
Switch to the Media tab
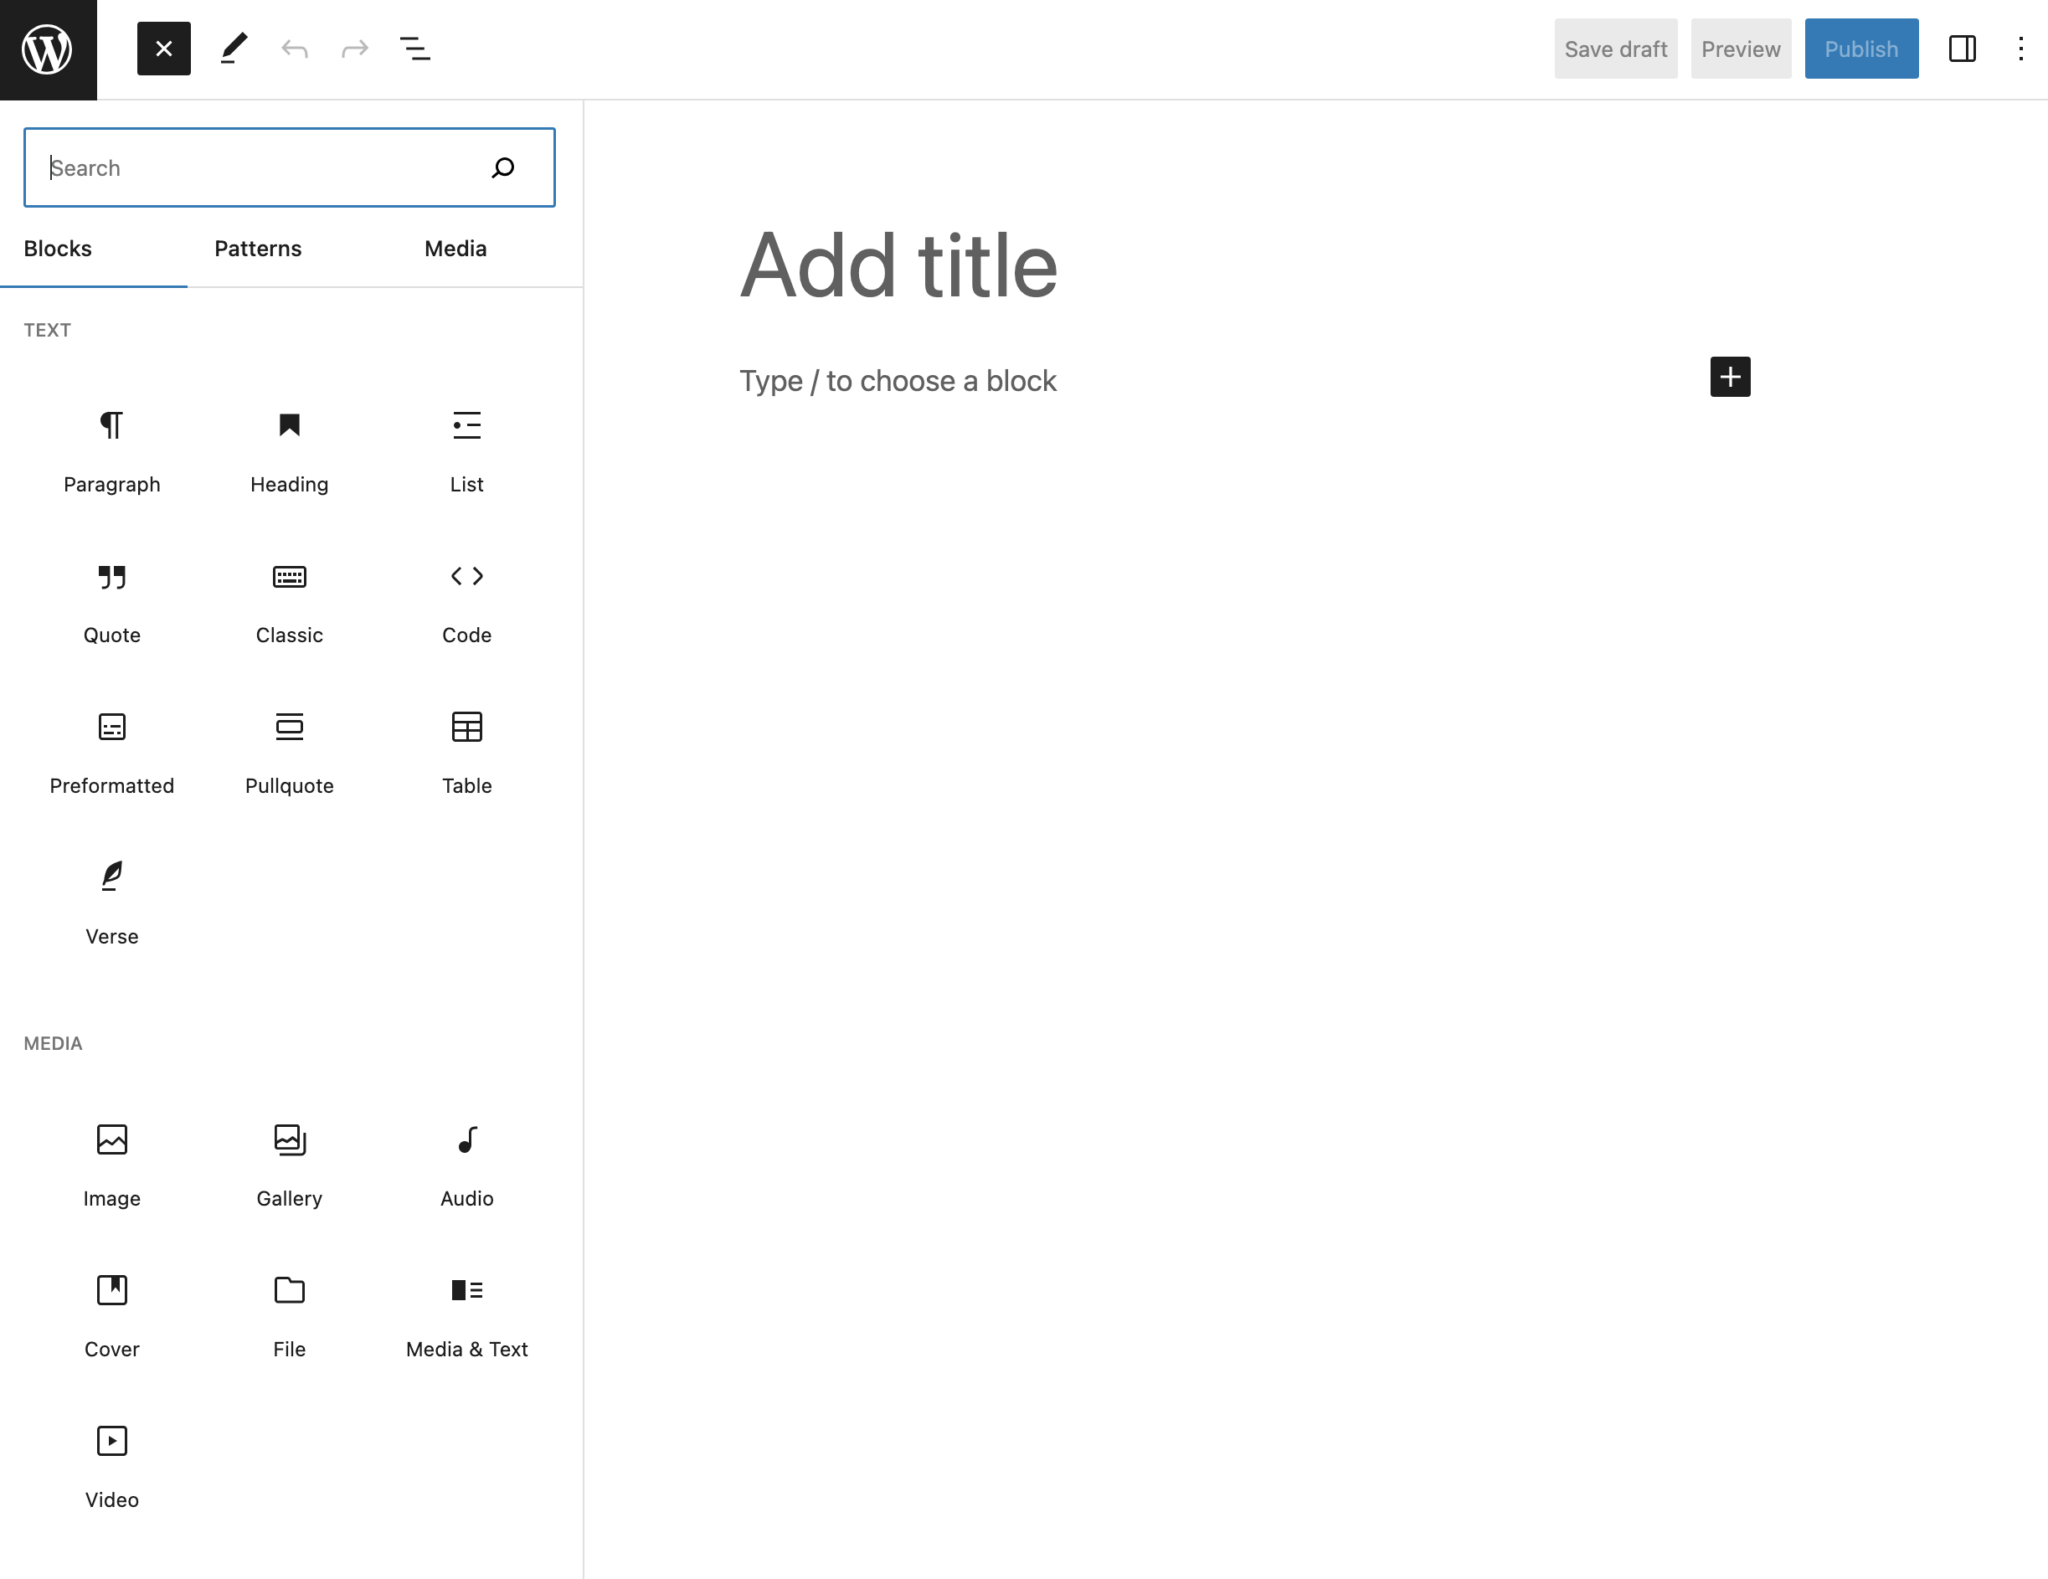455,248
